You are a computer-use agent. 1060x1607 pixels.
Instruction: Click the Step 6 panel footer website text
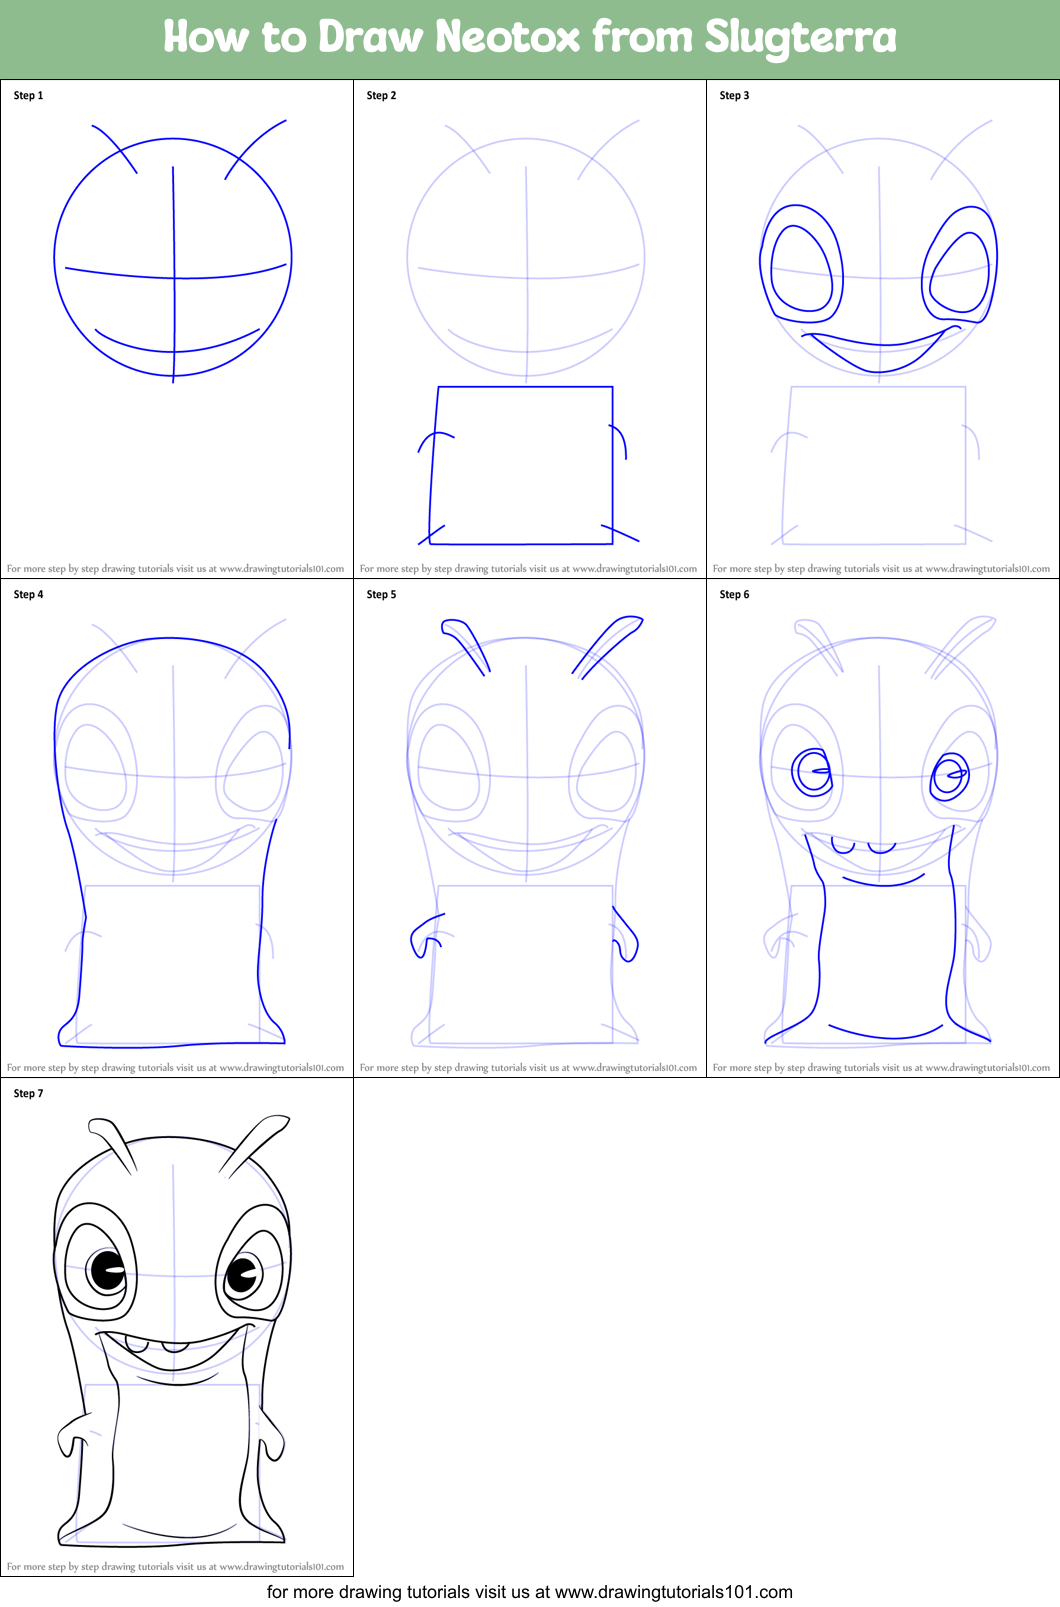coord(882,1068)
